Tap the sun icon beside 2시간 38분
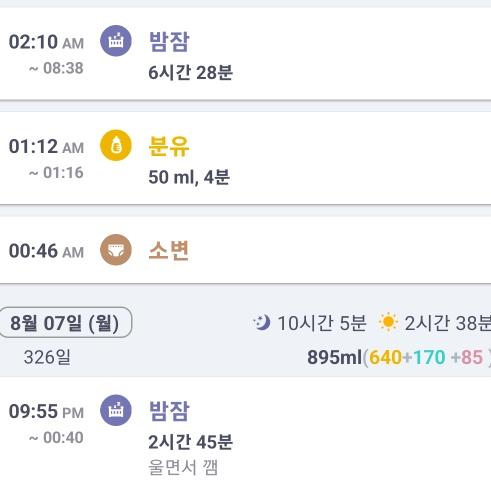This screenshot has height=491, width=491. (x=388, y=323)
